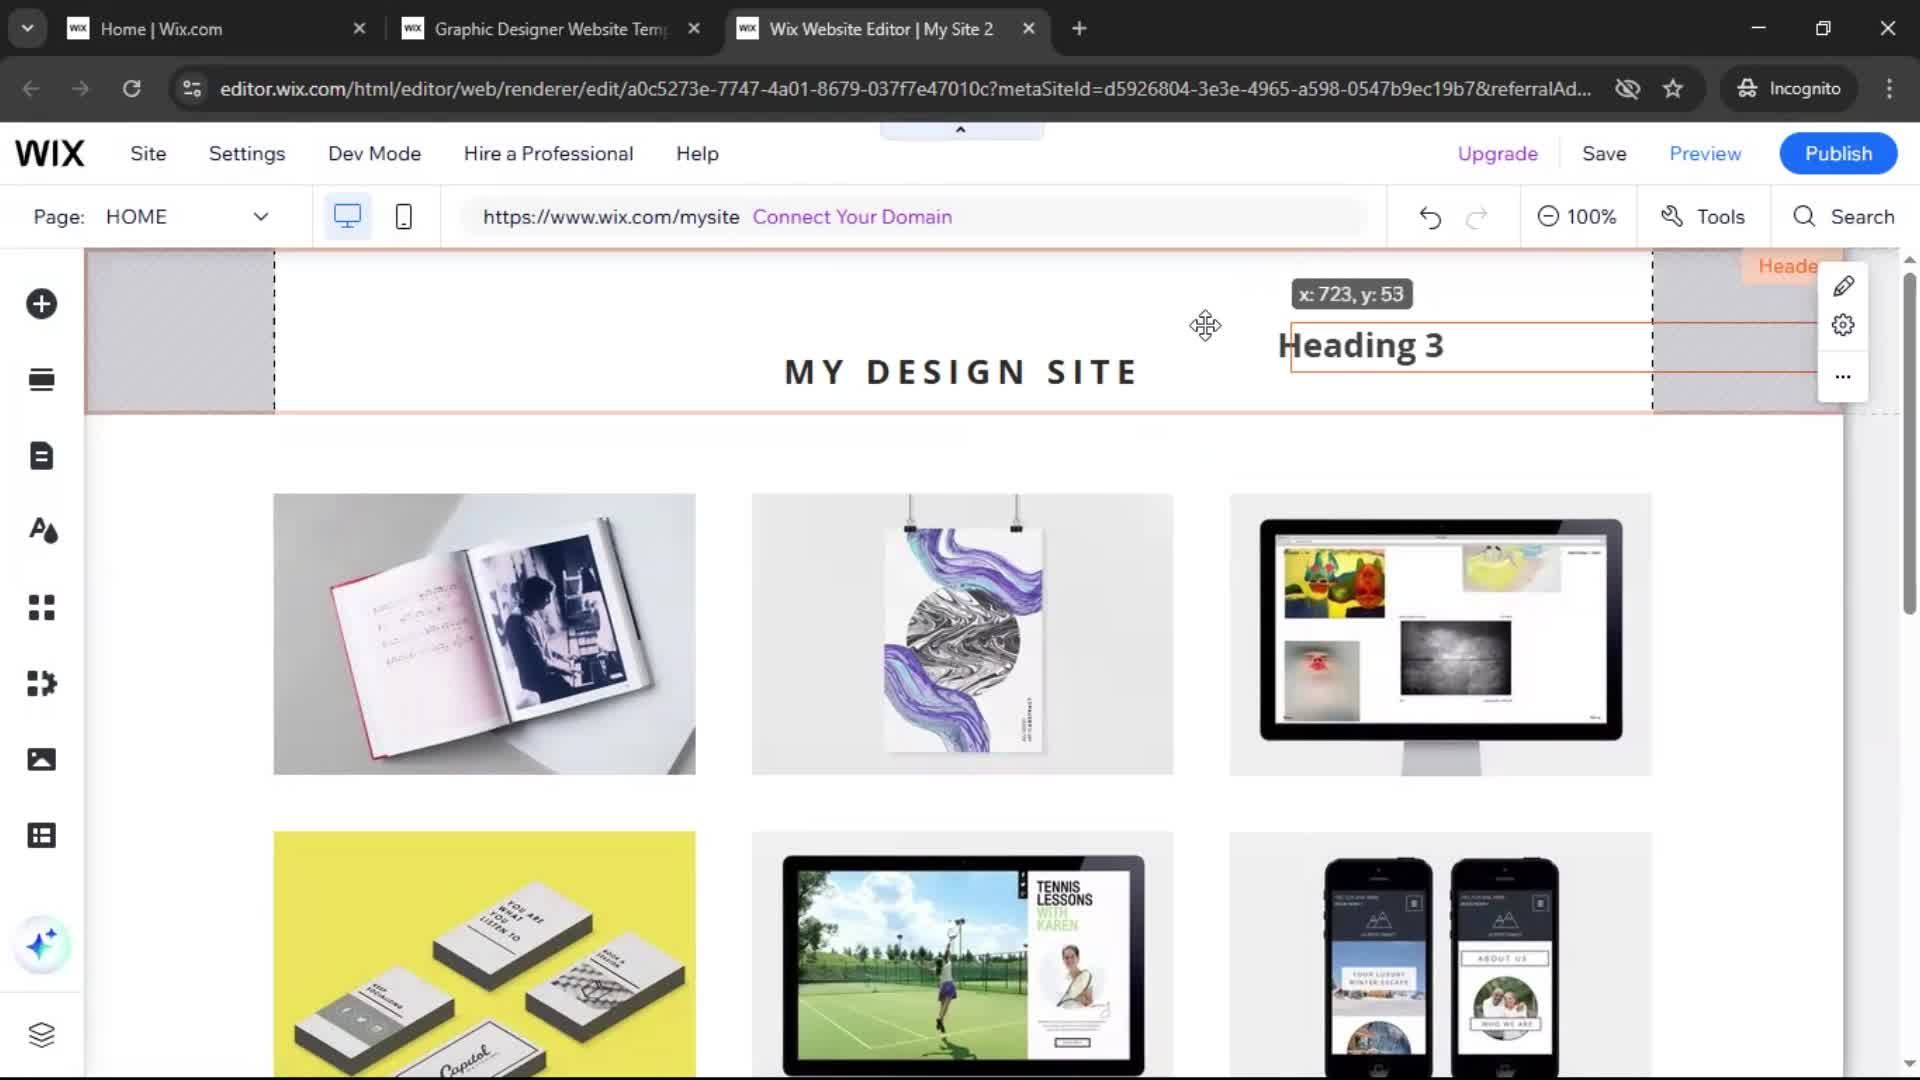
Task: Open the header more actions ellipsis
Action: pyautogui.click(x=1843, y=376)
